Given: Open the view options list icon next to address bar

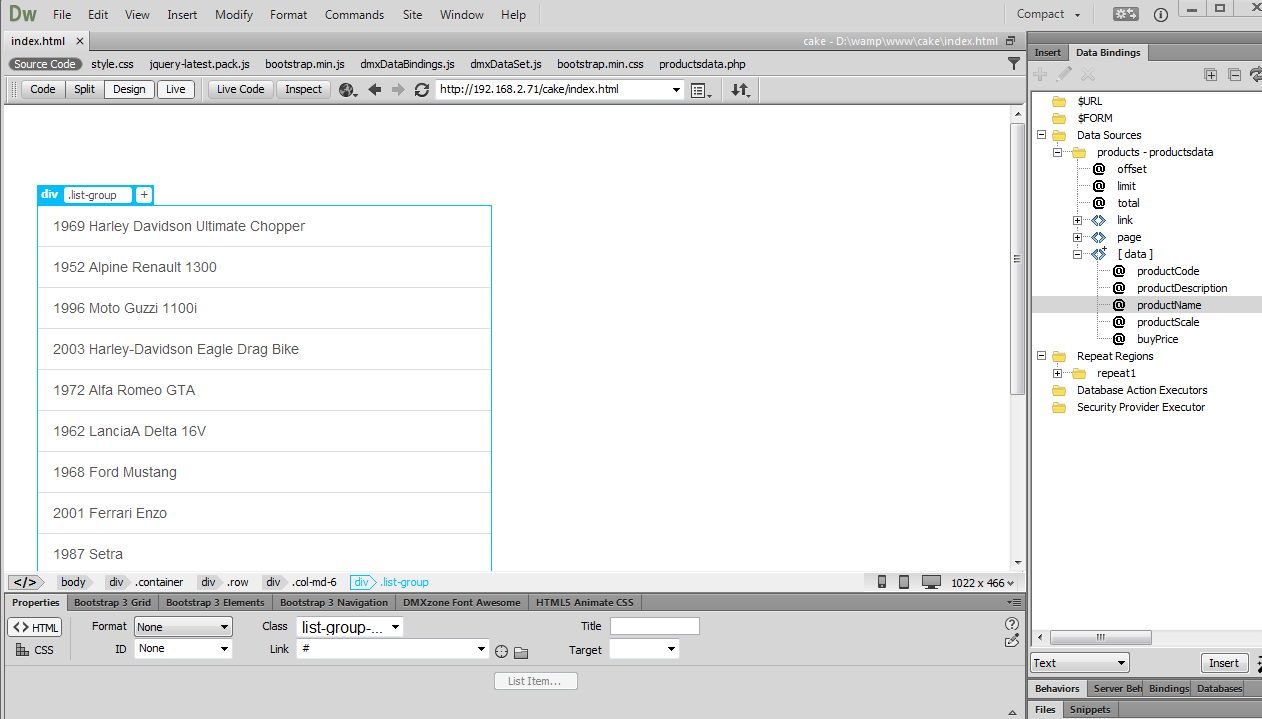Looking at the screenshot, I should pyautogui.click(x=701, y=89).
